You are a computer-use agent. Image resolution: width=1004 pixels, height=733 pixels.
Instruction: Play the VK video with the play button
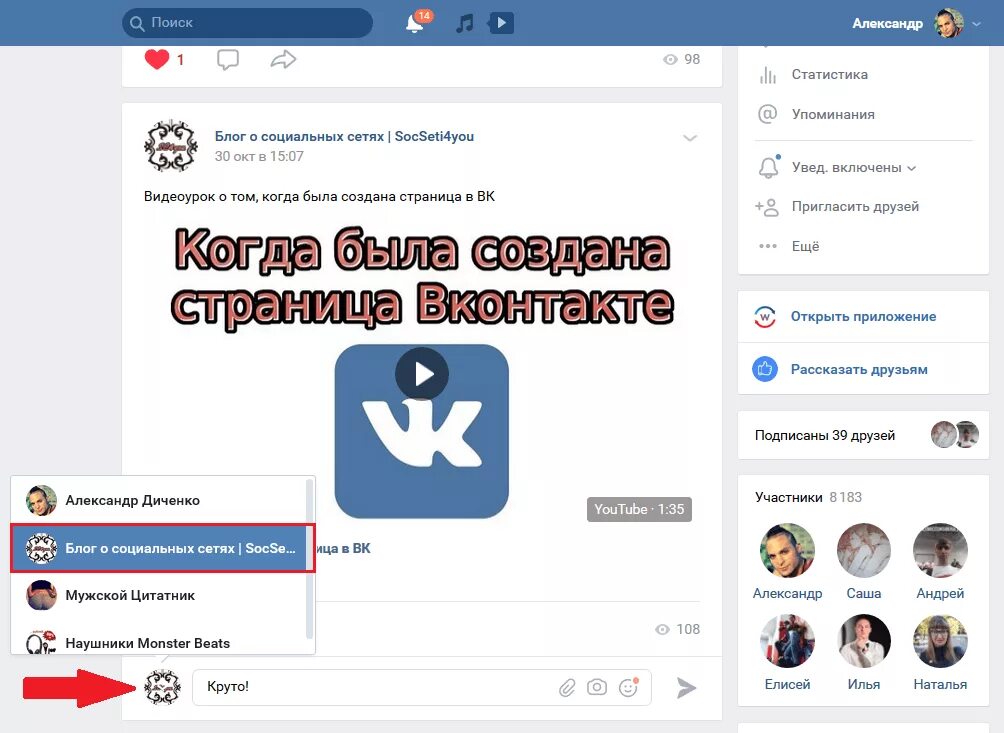coord(422,374)
